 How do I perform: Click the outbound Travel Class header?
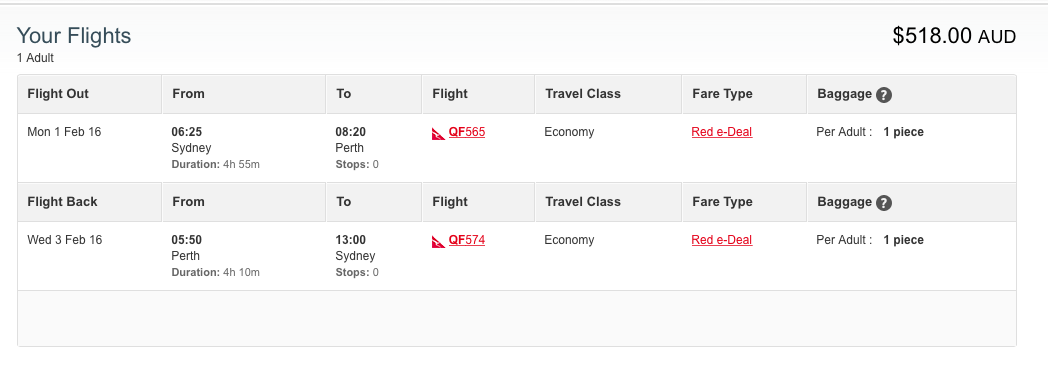[x=583, y=94]
